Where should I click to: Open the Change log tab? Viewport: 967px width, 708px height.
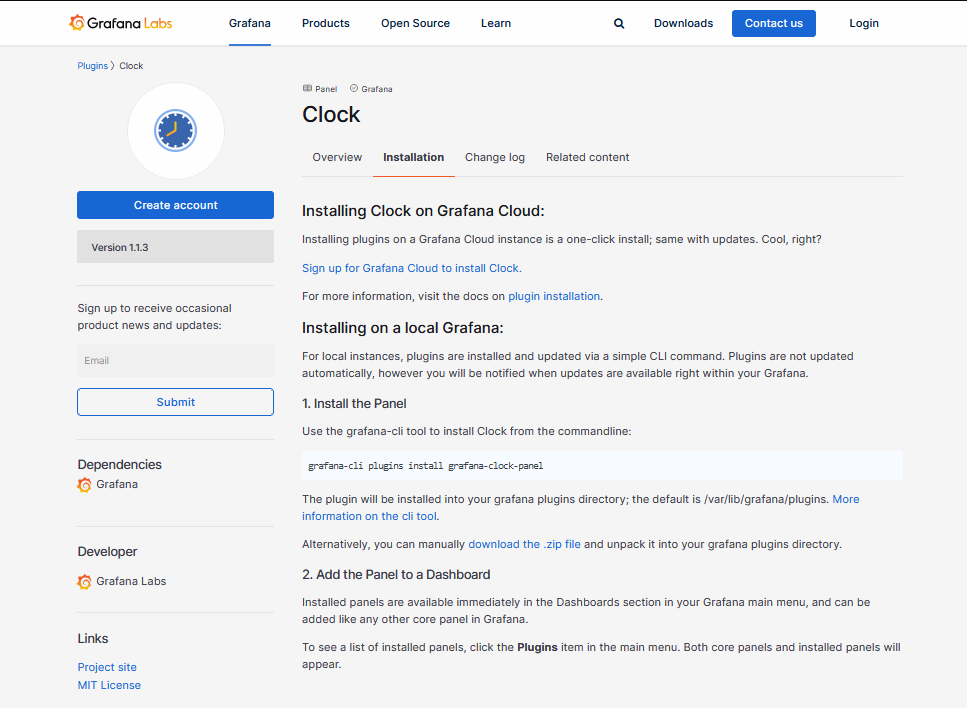pyautogui.click(x=495, y=157)
